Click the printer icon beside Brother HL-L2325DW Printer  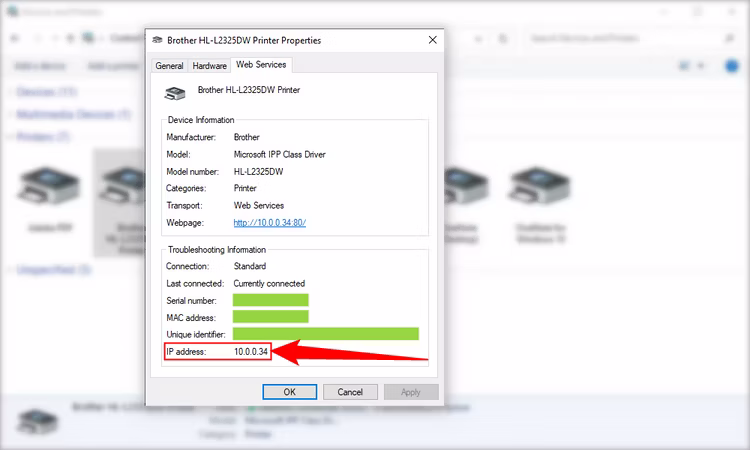click(x=175, y=93)
